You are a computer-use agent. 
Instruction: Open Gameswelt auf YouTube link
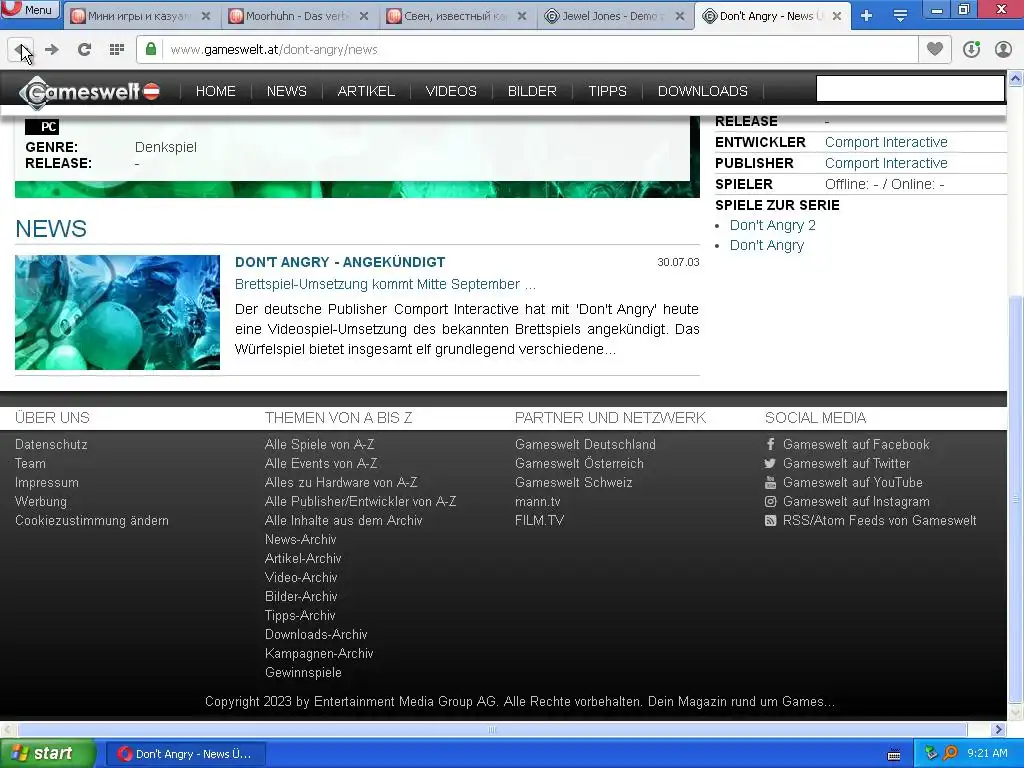(853, 483)
